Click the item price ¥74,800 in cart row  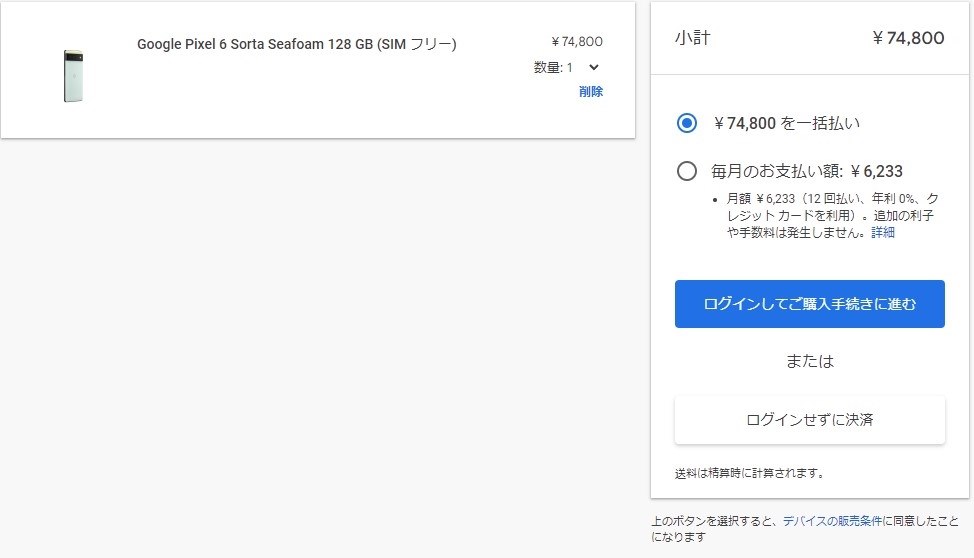pyautogui.click(x=576, y=42)
